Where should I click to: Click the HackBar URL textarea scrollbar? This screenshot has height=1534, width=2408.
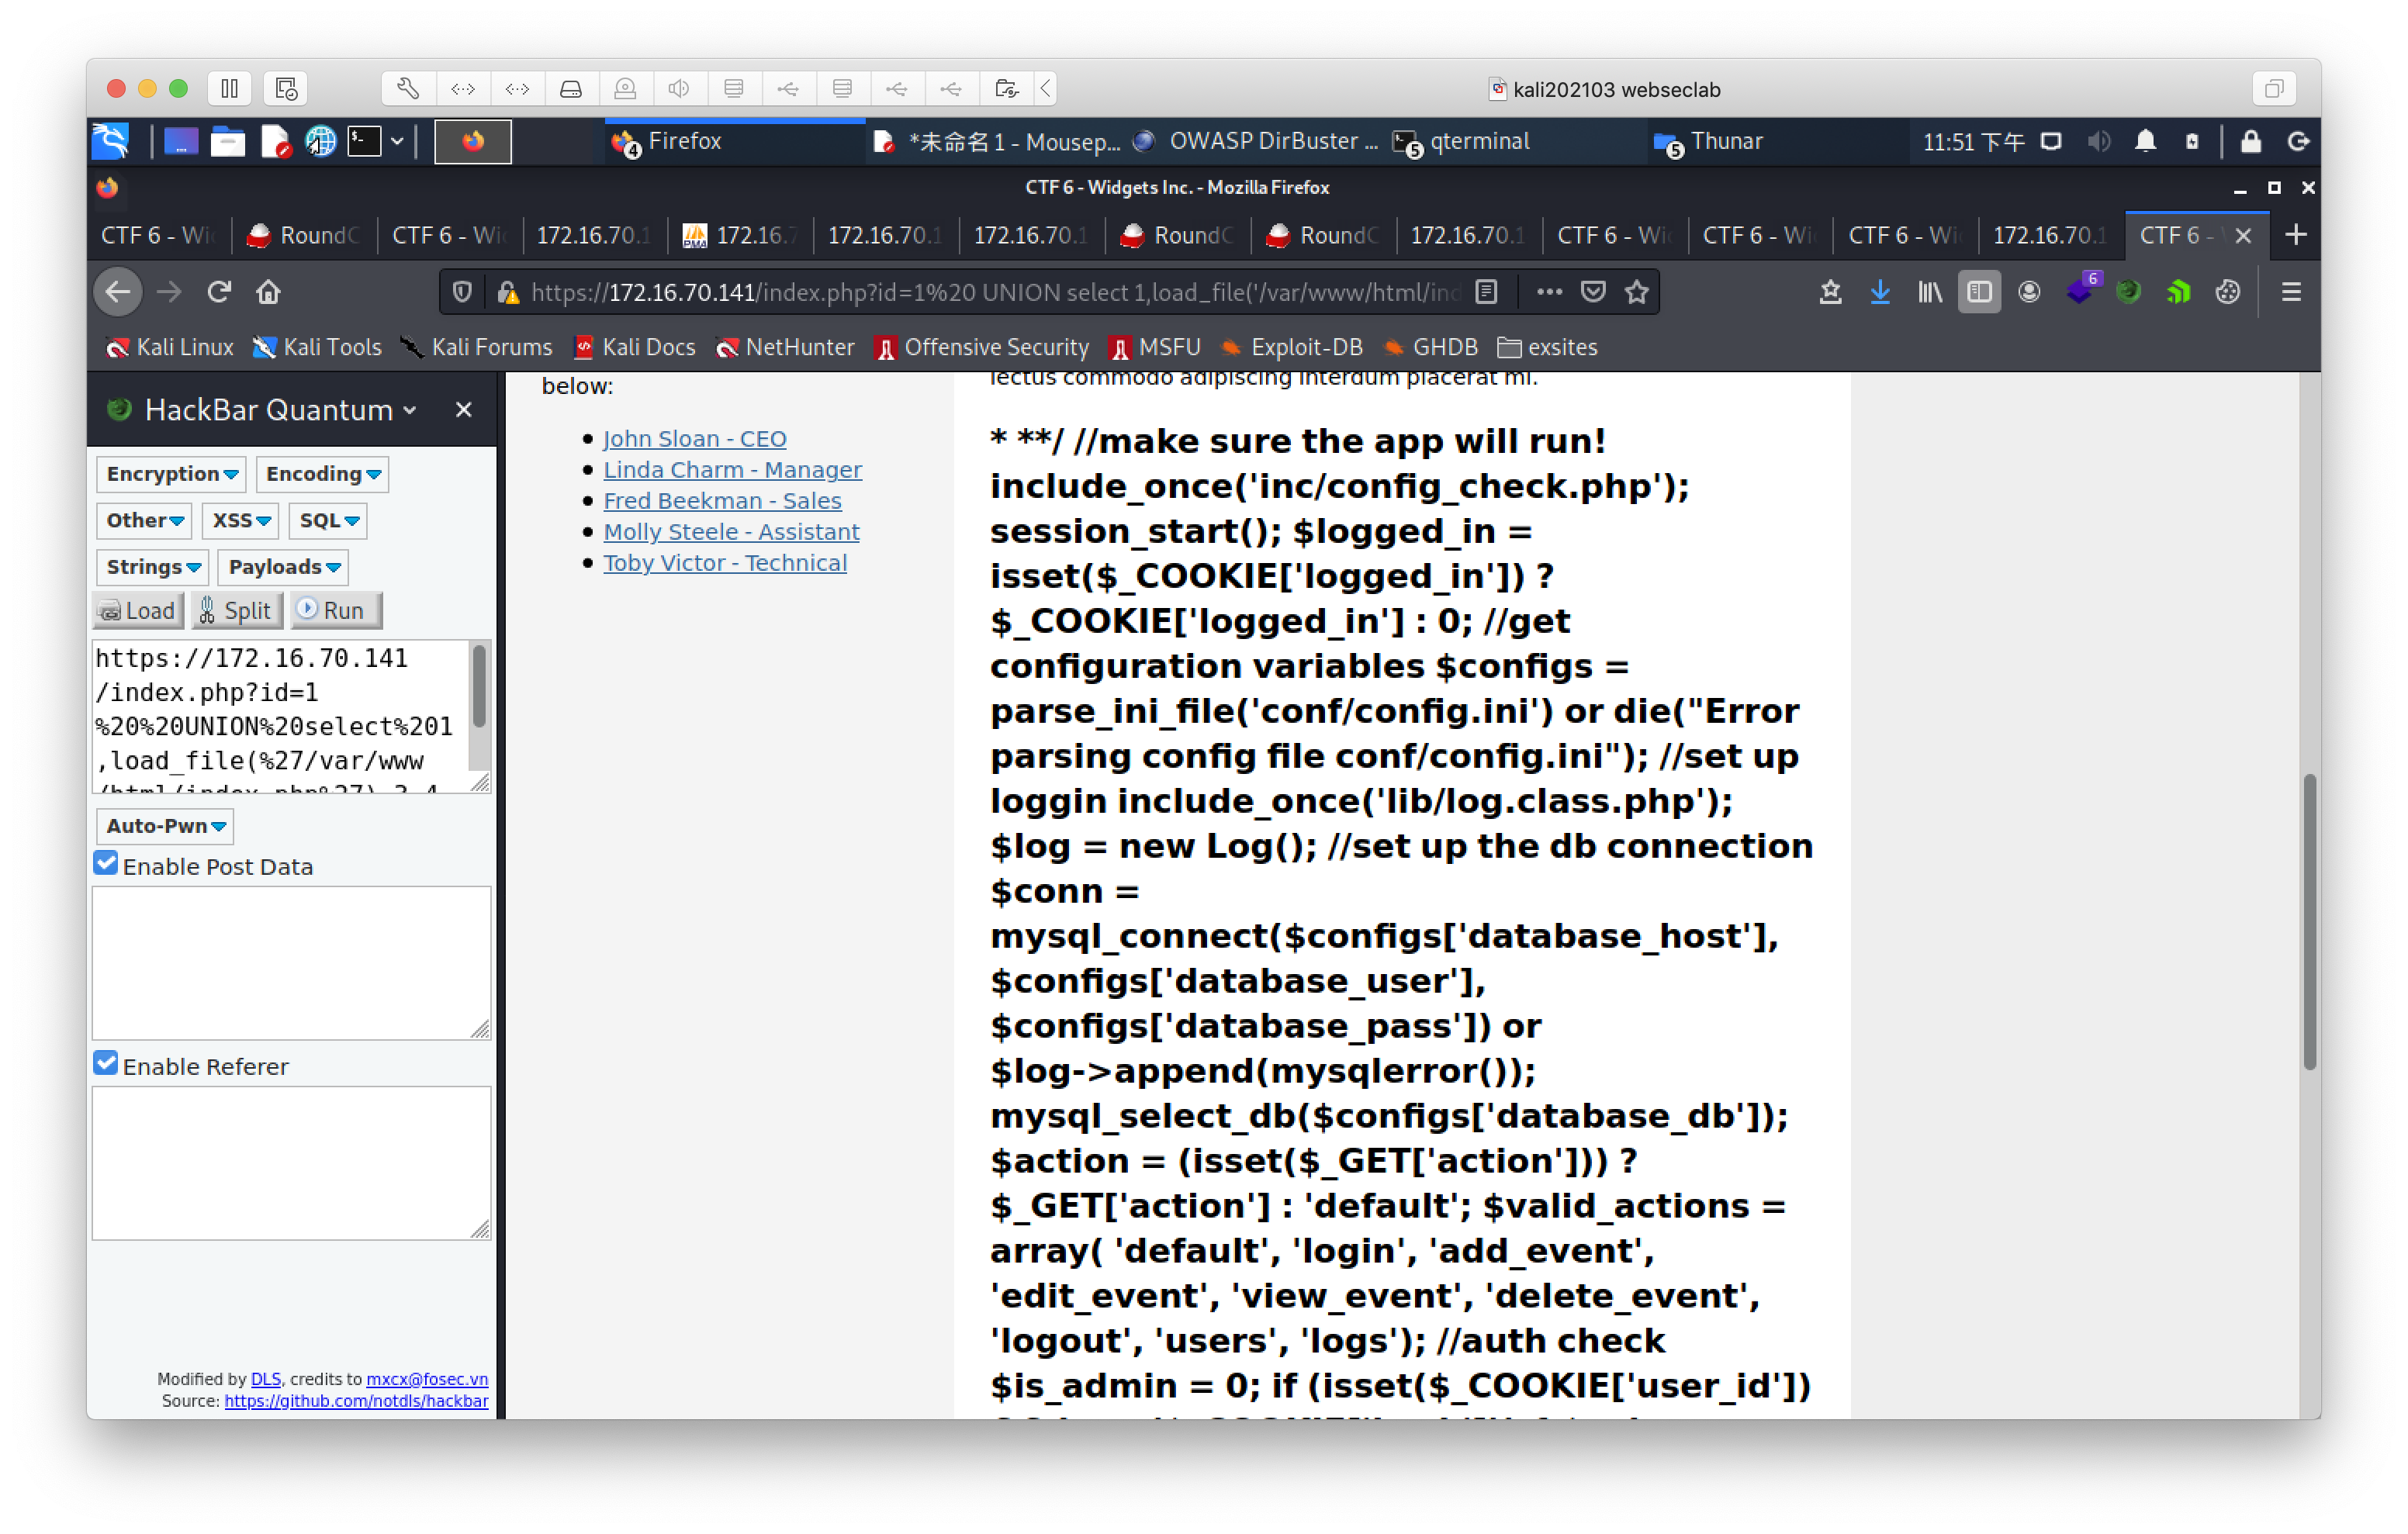(x=479, y=686)
